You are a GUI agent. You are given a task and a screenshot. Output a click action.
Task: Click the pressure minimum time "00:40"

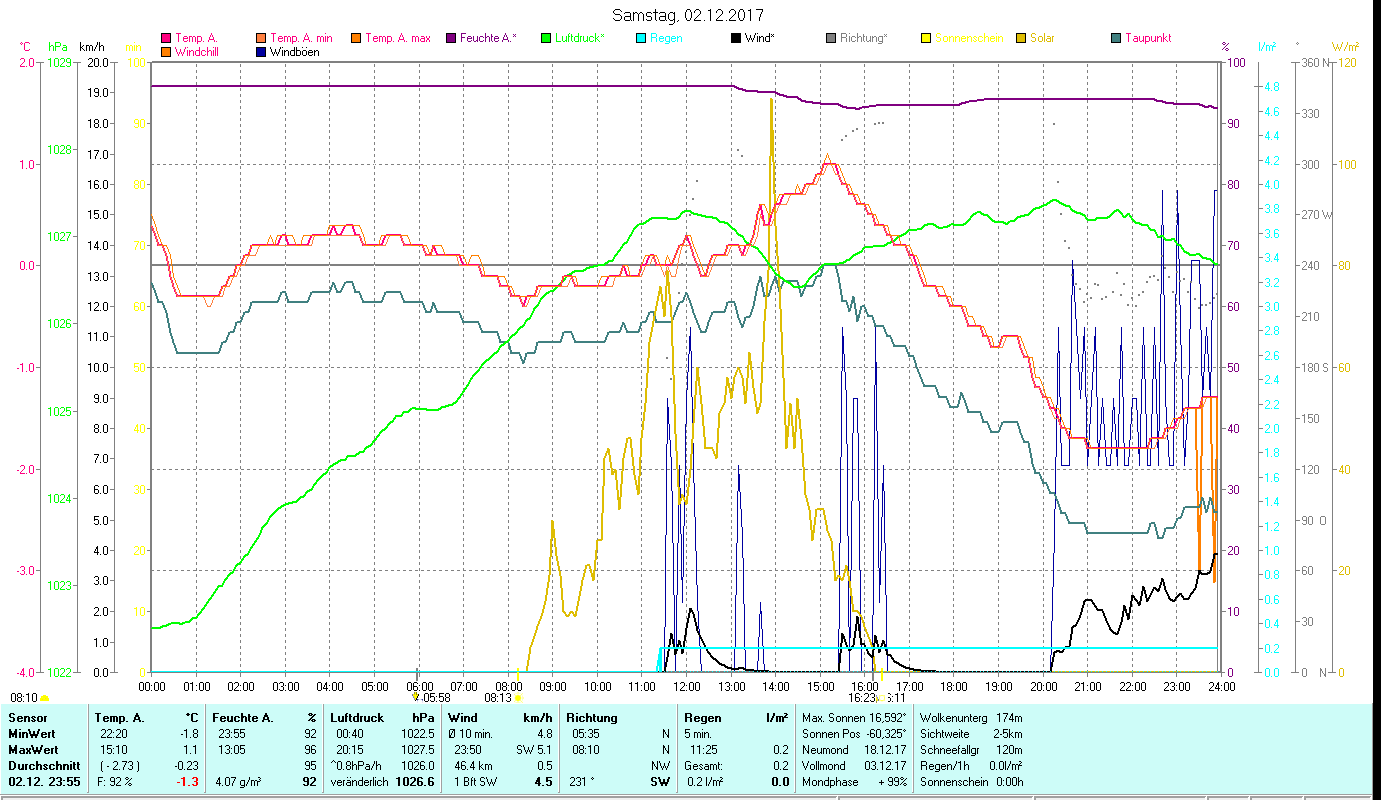350,734
